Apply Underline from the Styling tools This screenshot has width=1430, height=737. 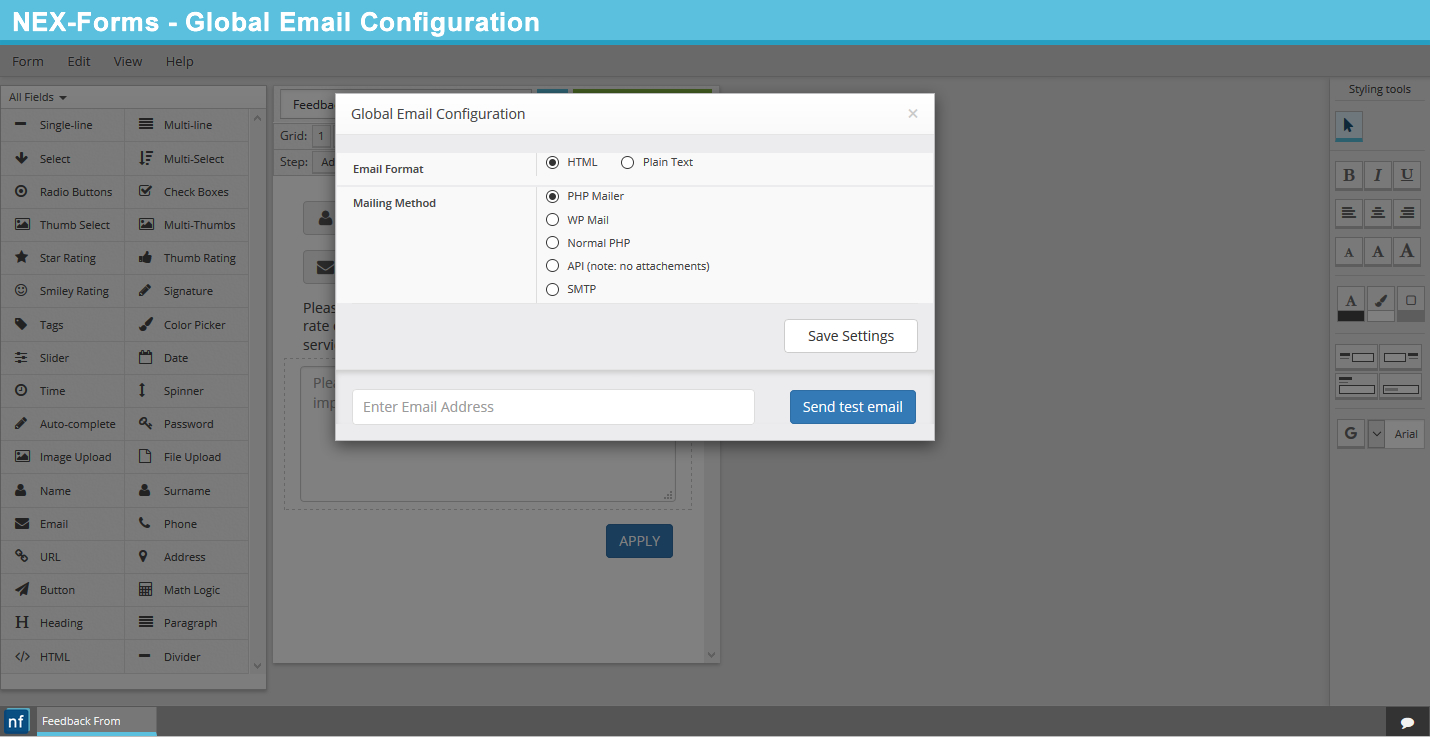(1407, 174)
